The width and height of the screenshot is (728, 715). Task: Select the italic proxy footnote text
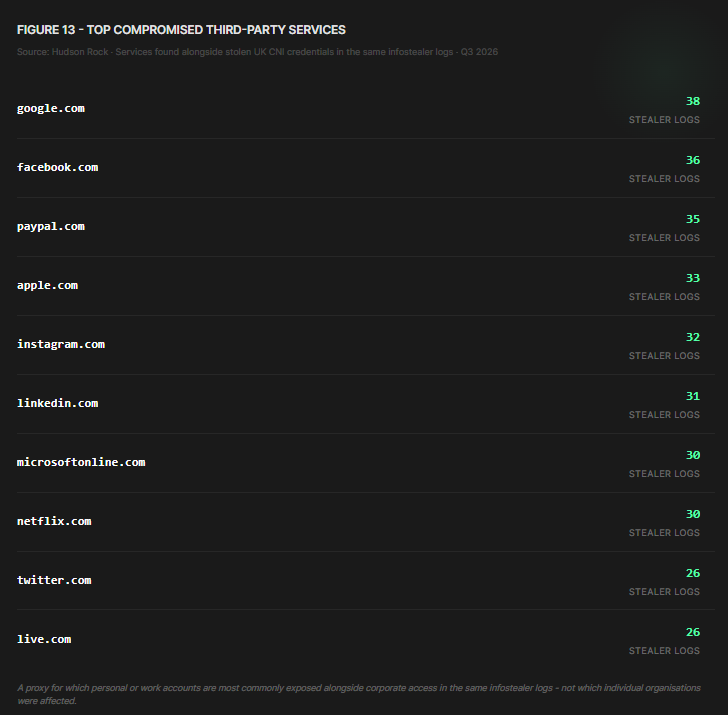pos(359,694)
